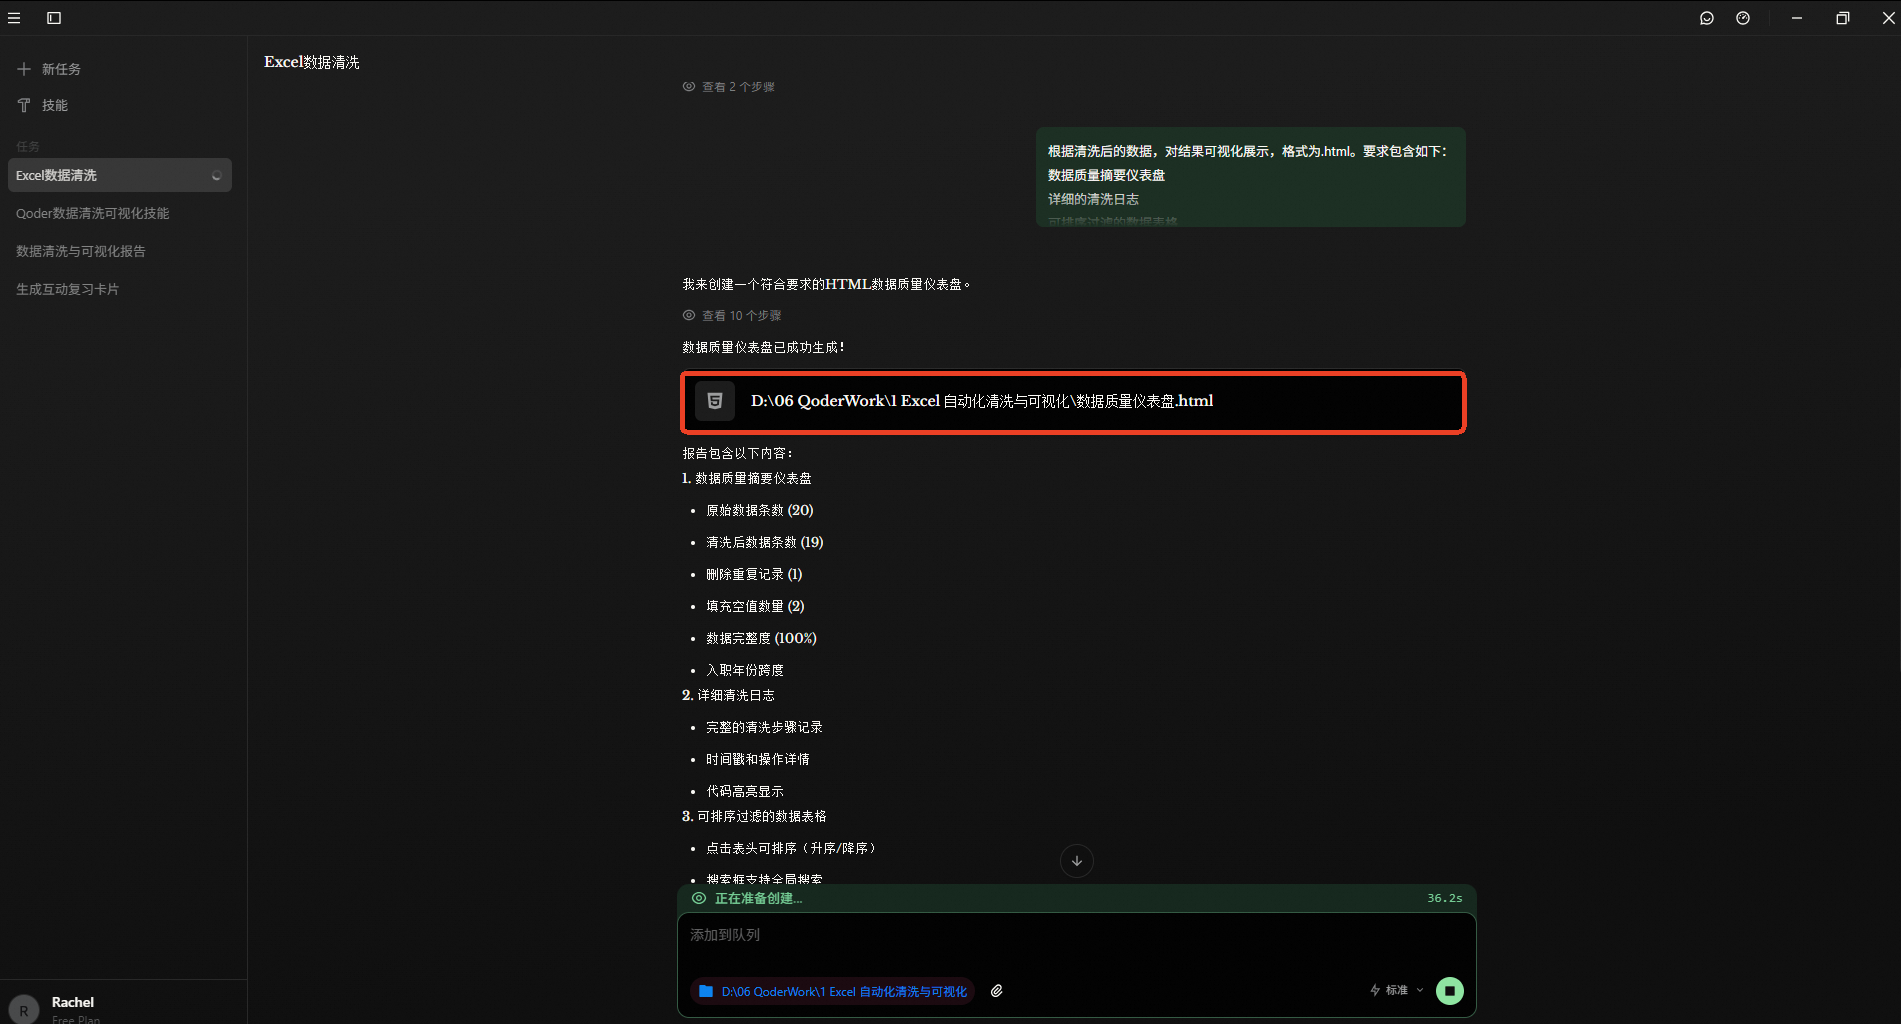Viewport: 1901px width, 1024px height.
Task: Click the 技能 icon in sidebar
Action: [x=24, y=105]
